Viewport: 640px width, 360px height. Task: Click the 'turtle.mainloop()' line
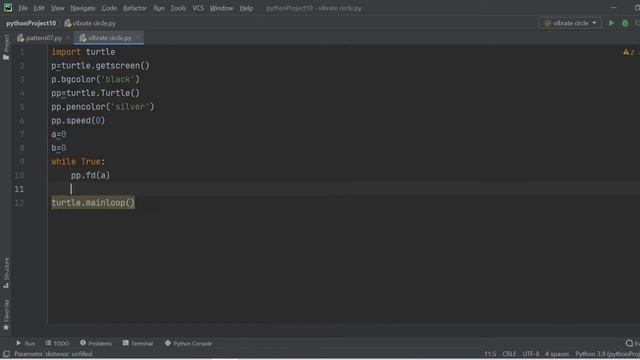tap(93, 203)
